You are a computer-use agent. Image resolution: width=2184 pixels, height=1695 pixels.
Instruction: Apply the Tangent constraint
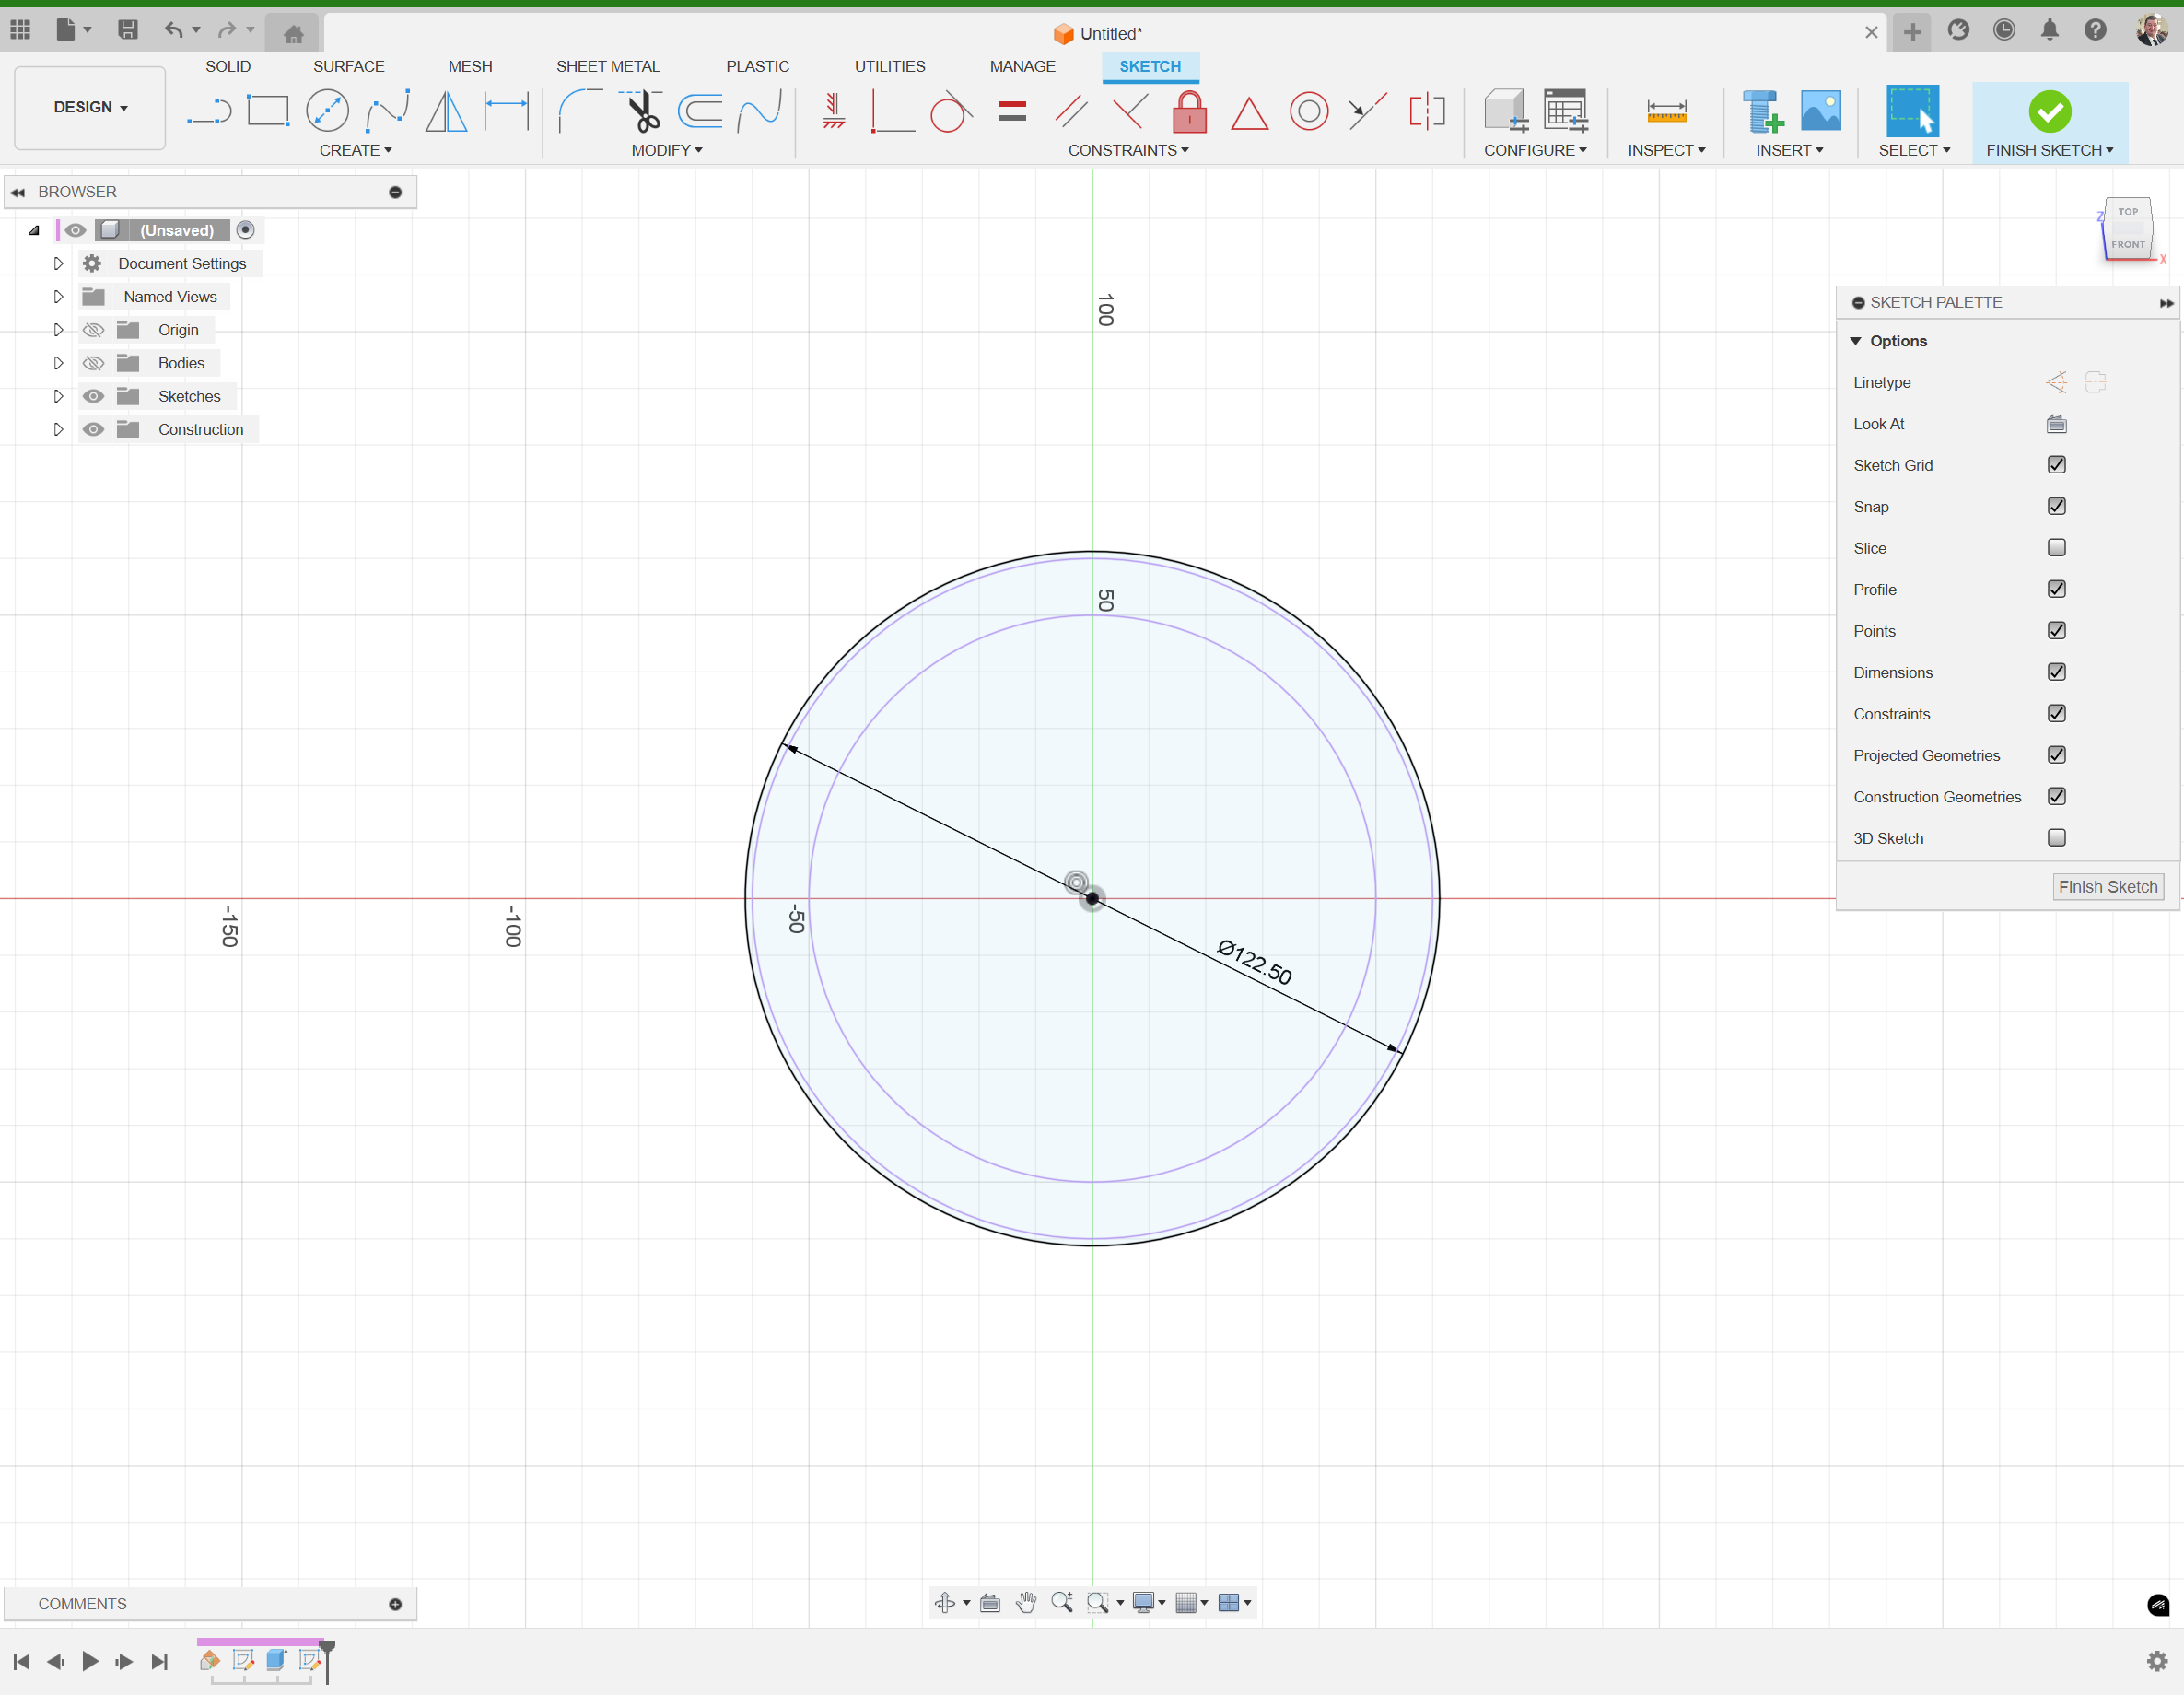pos(951,111)
